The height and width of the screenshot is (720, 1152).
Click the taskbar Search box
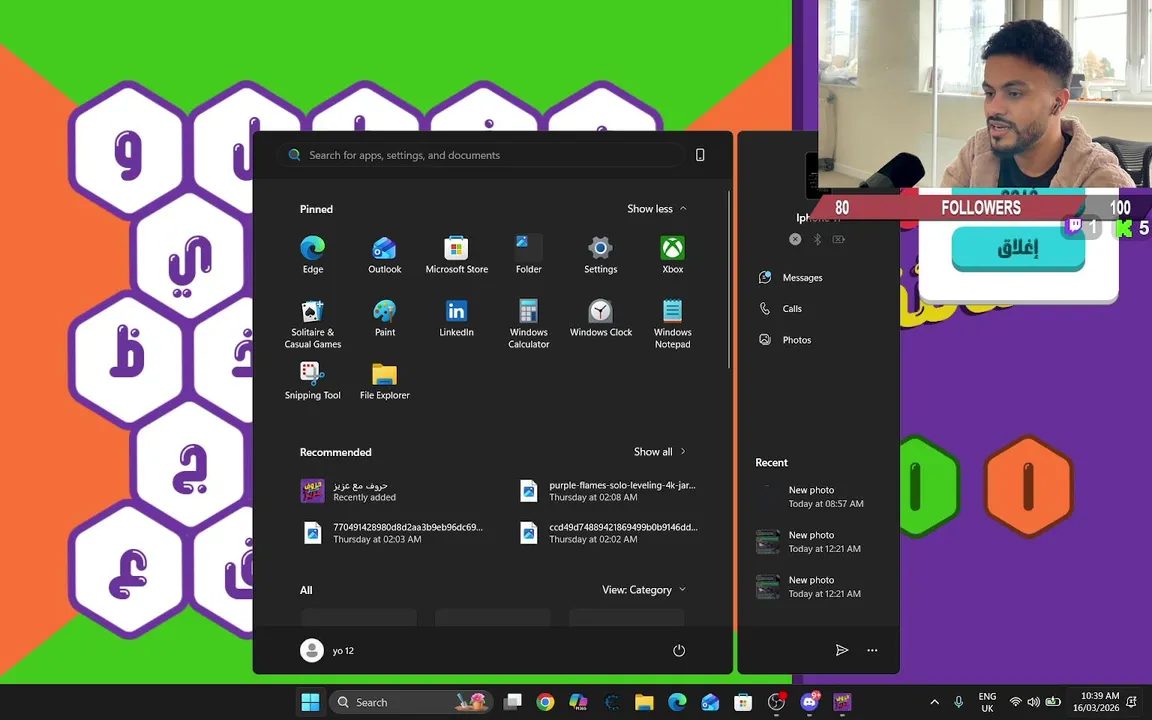click(x=411, y=702)
